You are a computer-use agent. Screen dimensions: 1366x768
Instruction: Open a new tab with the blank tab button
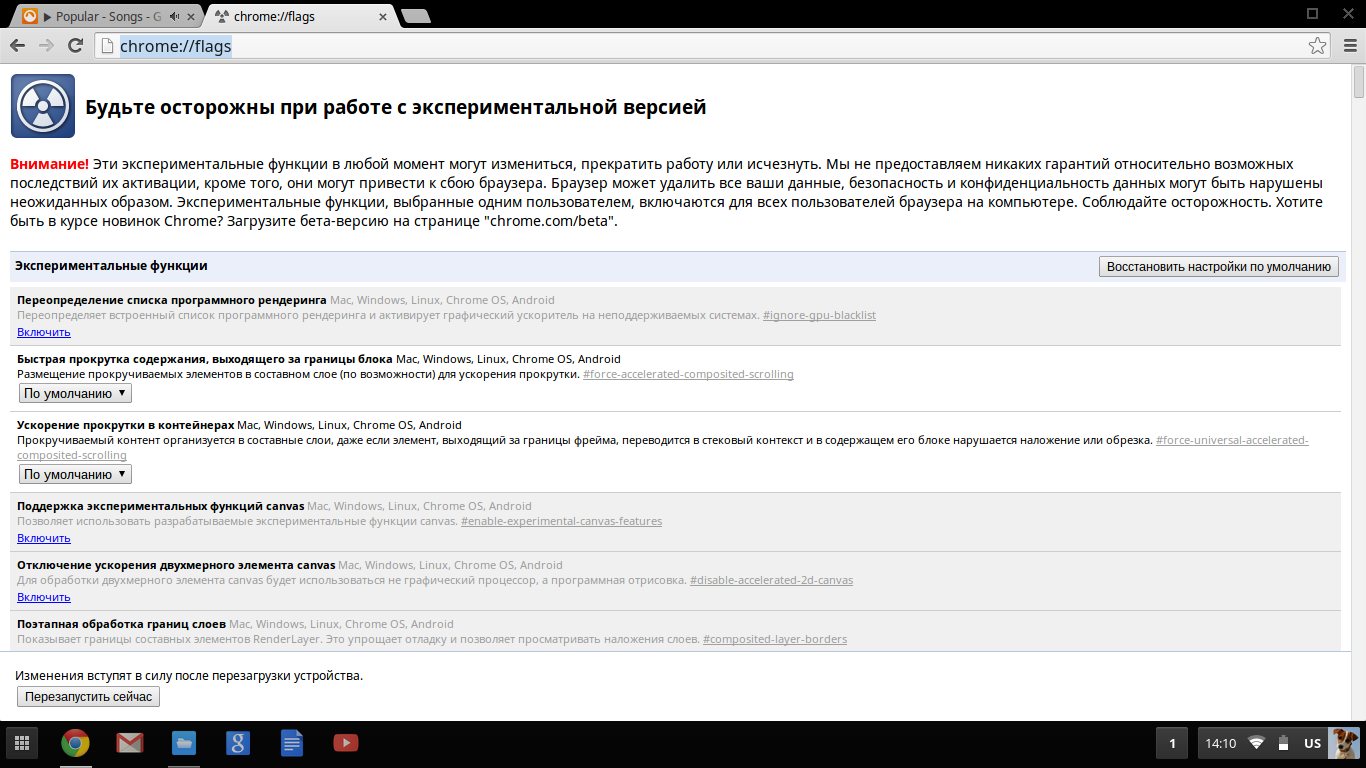pyautogui.click(x=415, y=16)
